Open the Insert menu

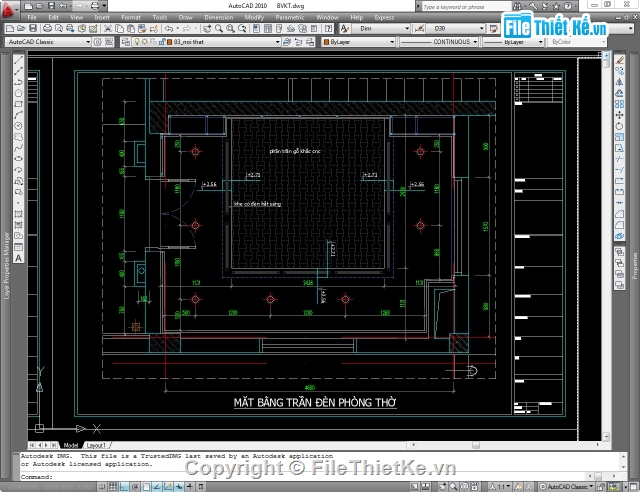102,17
